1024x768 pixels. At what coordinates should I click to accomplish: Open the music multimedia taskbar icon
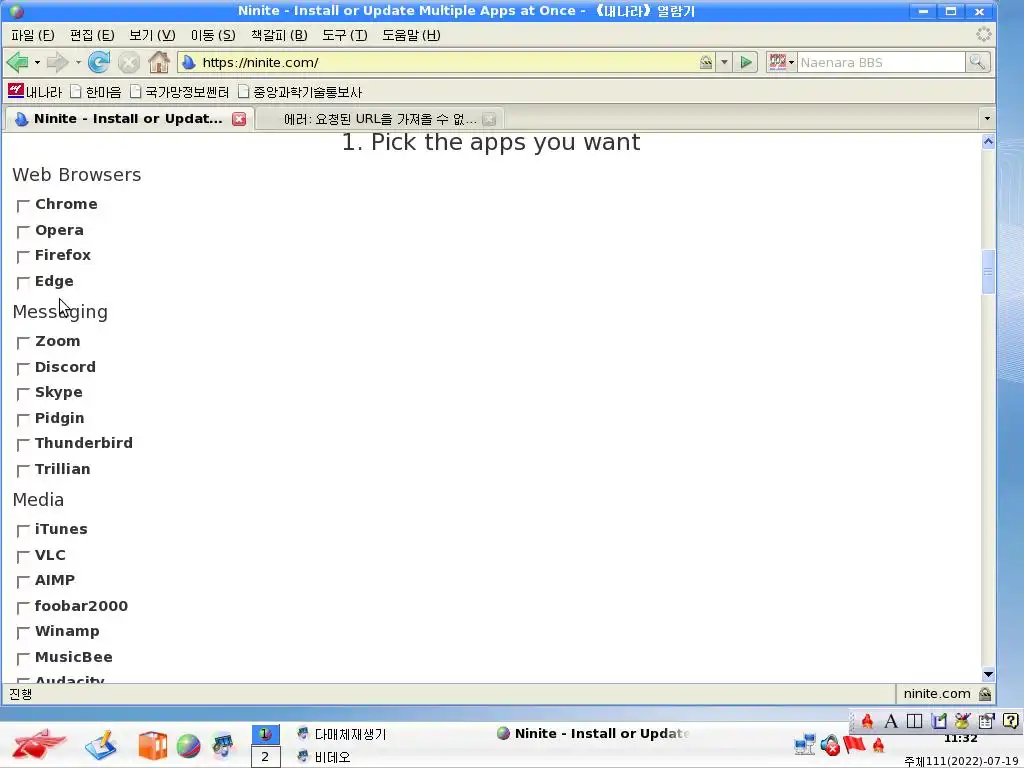pos(223,746)
